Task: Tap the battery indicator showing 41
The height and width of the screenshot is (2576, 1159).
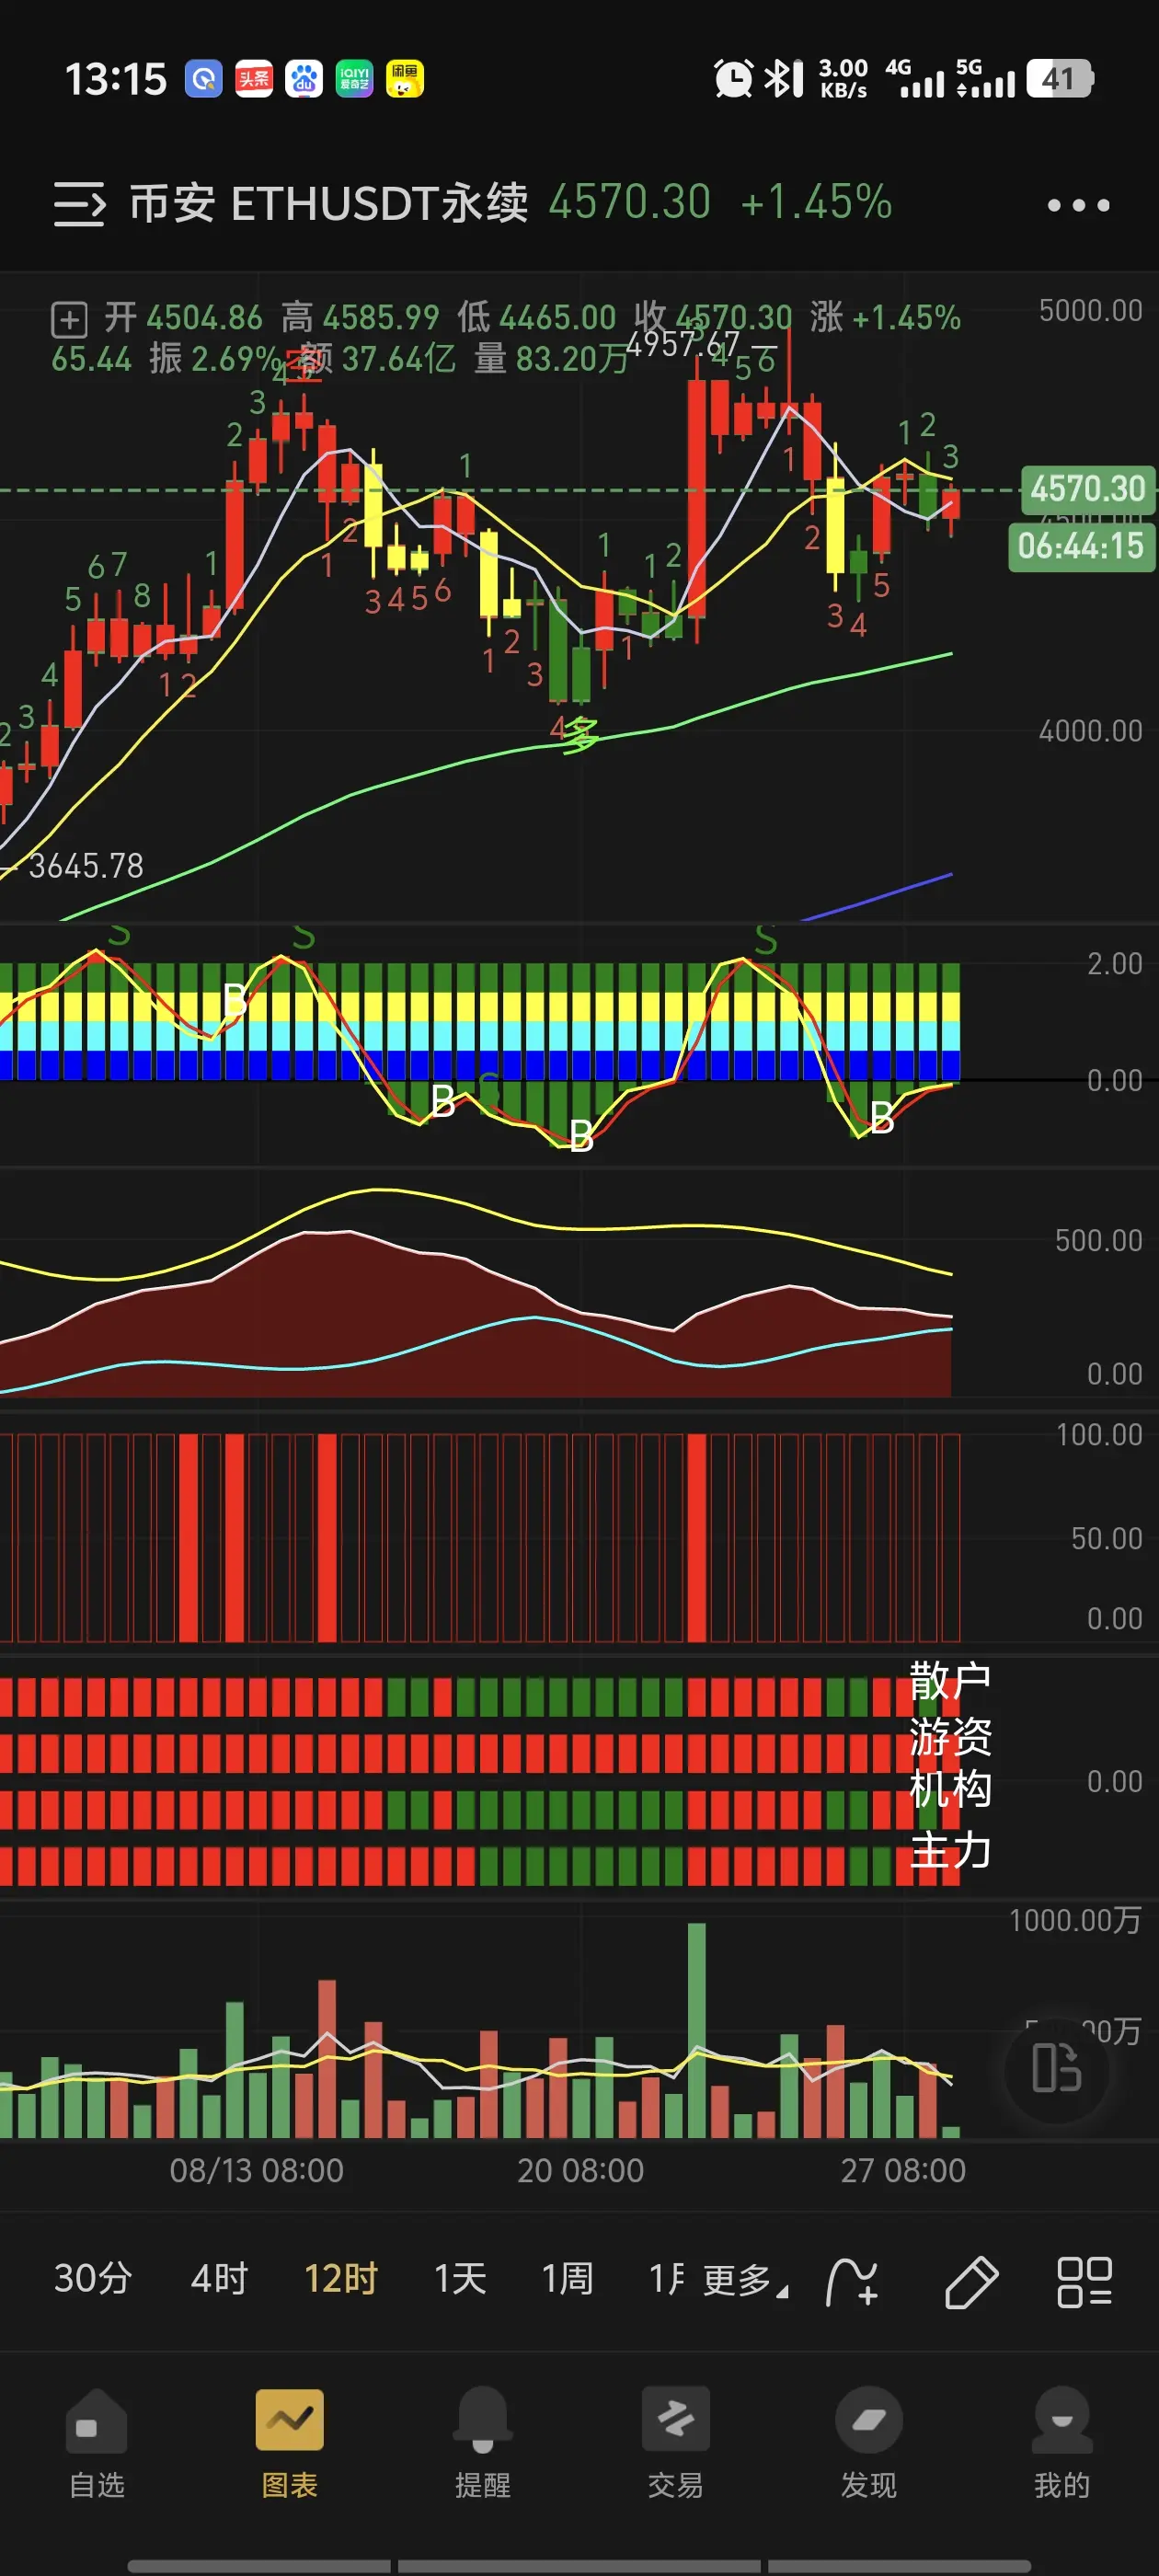Action: click(x=1060, y=79)
